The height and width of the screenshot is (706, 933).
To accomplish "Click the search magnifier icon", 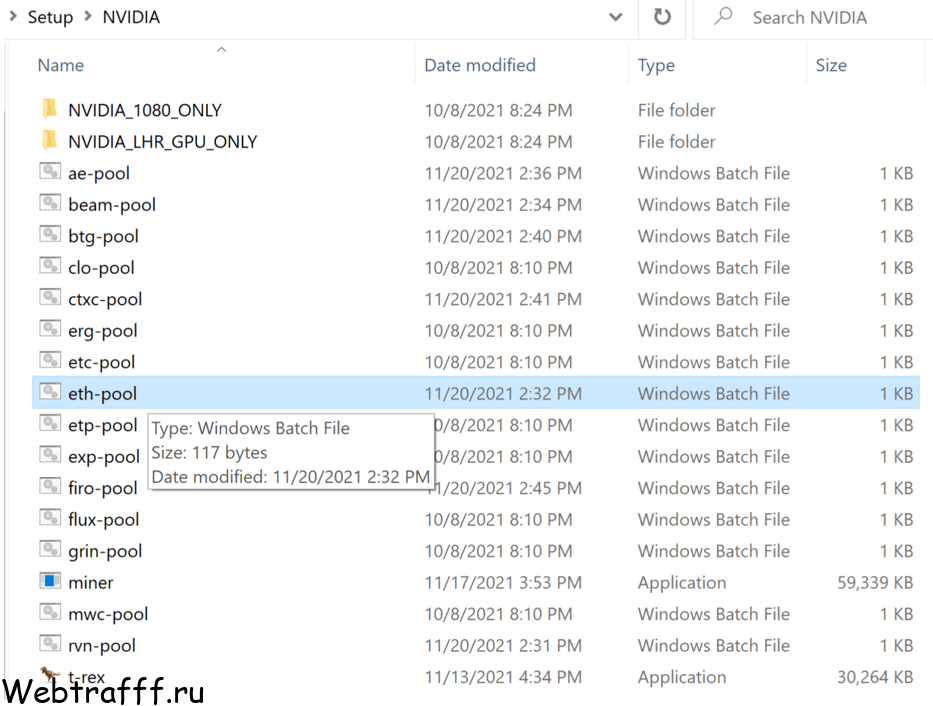I will coord(723,17).
